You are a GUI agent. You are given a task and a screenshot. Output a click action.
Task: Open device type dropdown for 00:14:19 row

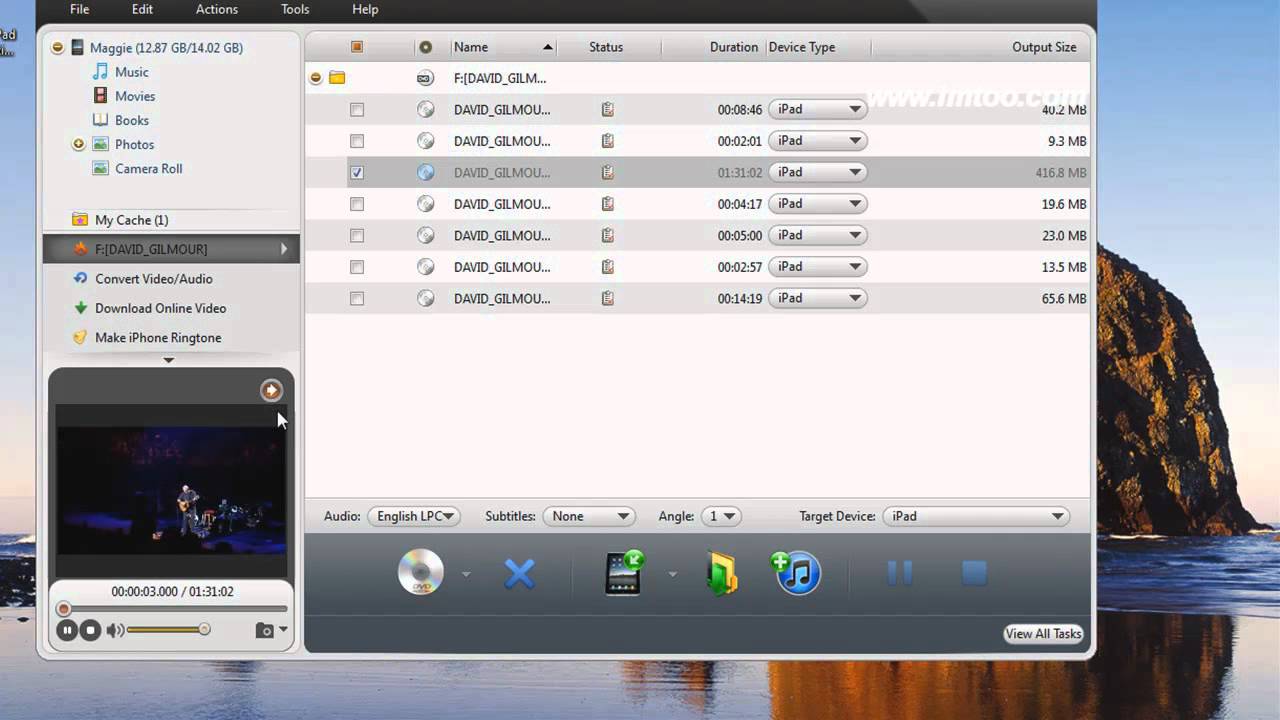817,298
